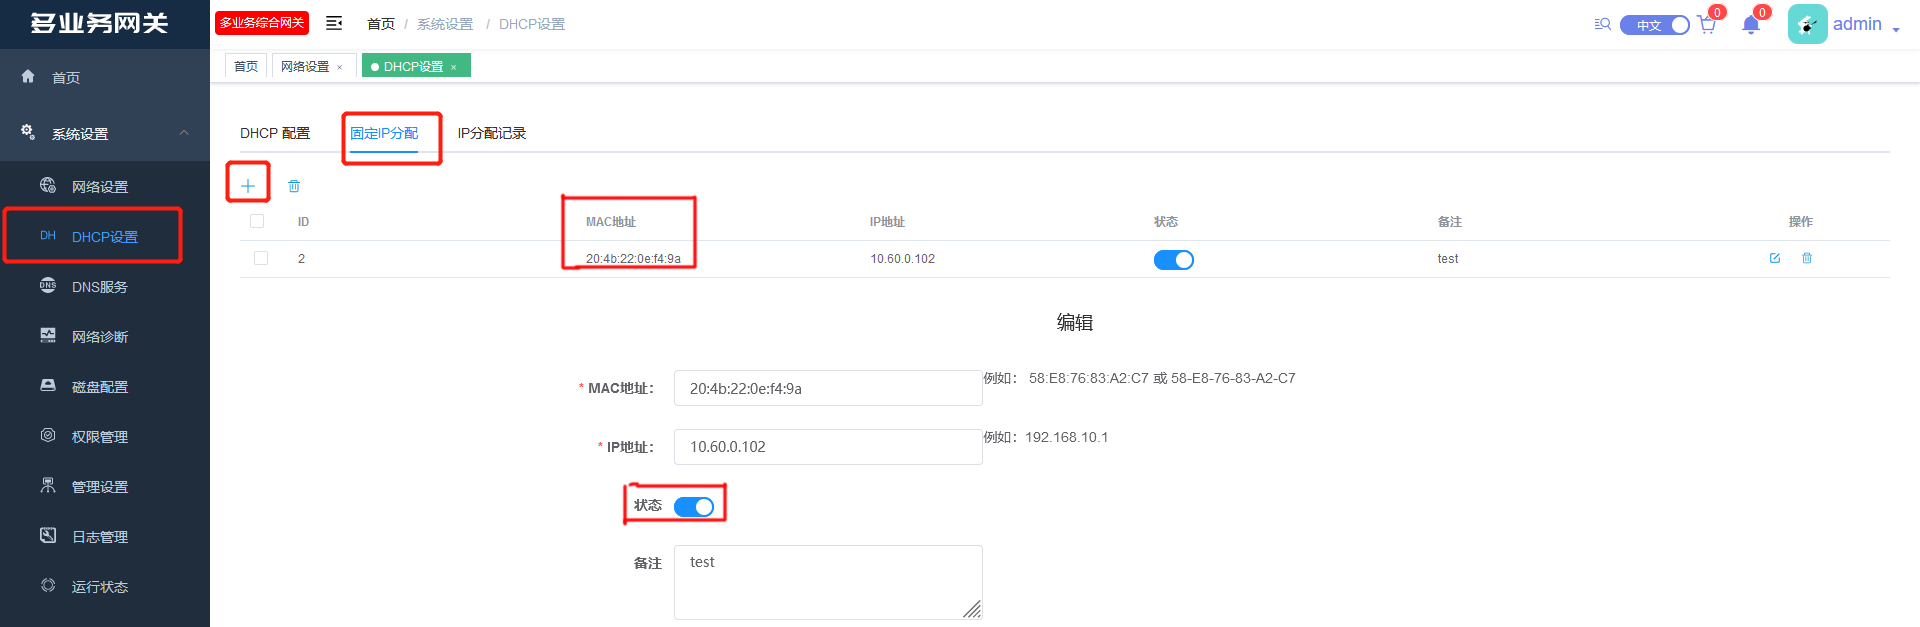Click the search icon in header
This screenshot has height=627, width=1920.
tap(1602, 24)
